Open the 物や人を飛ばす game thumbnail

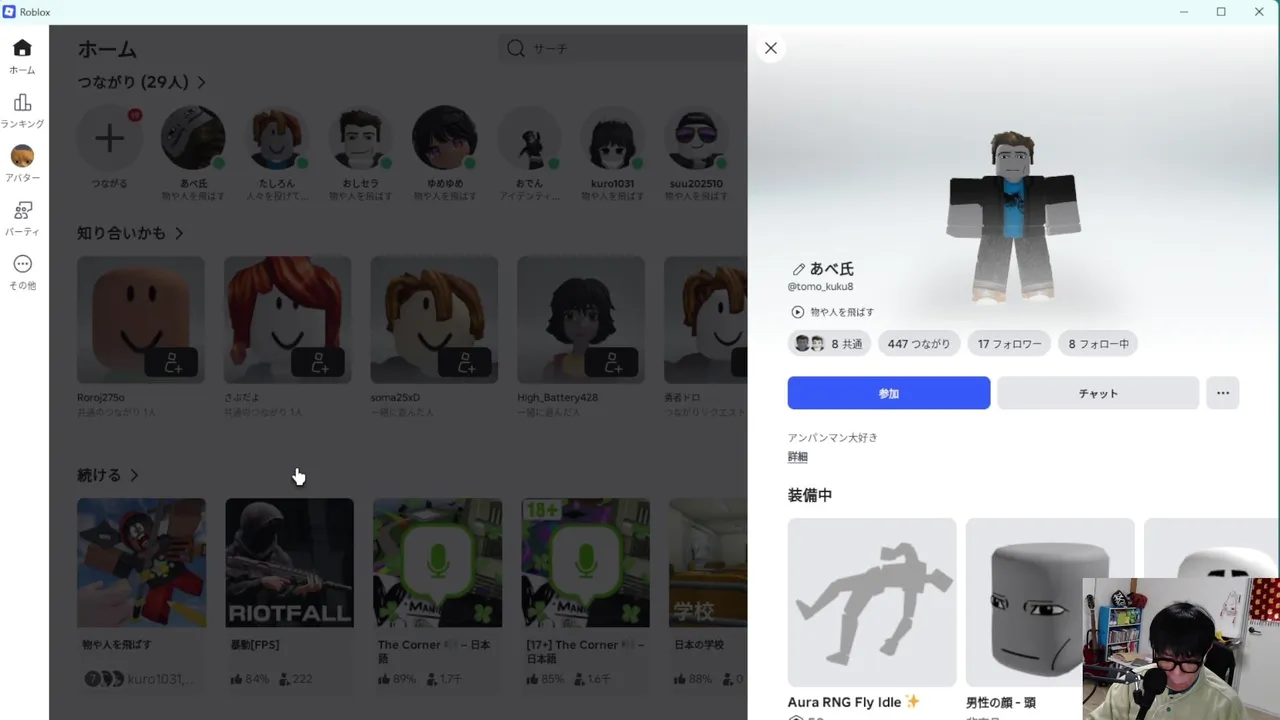[x=141, y=563]
